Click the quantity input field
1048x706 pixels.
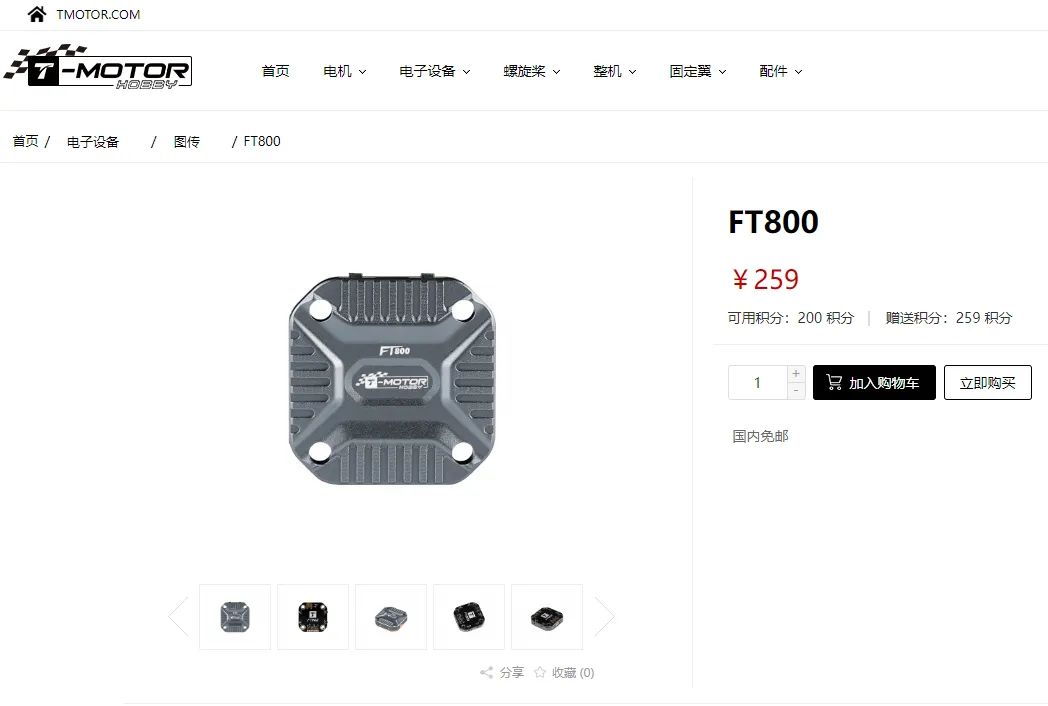coord(757,382)
